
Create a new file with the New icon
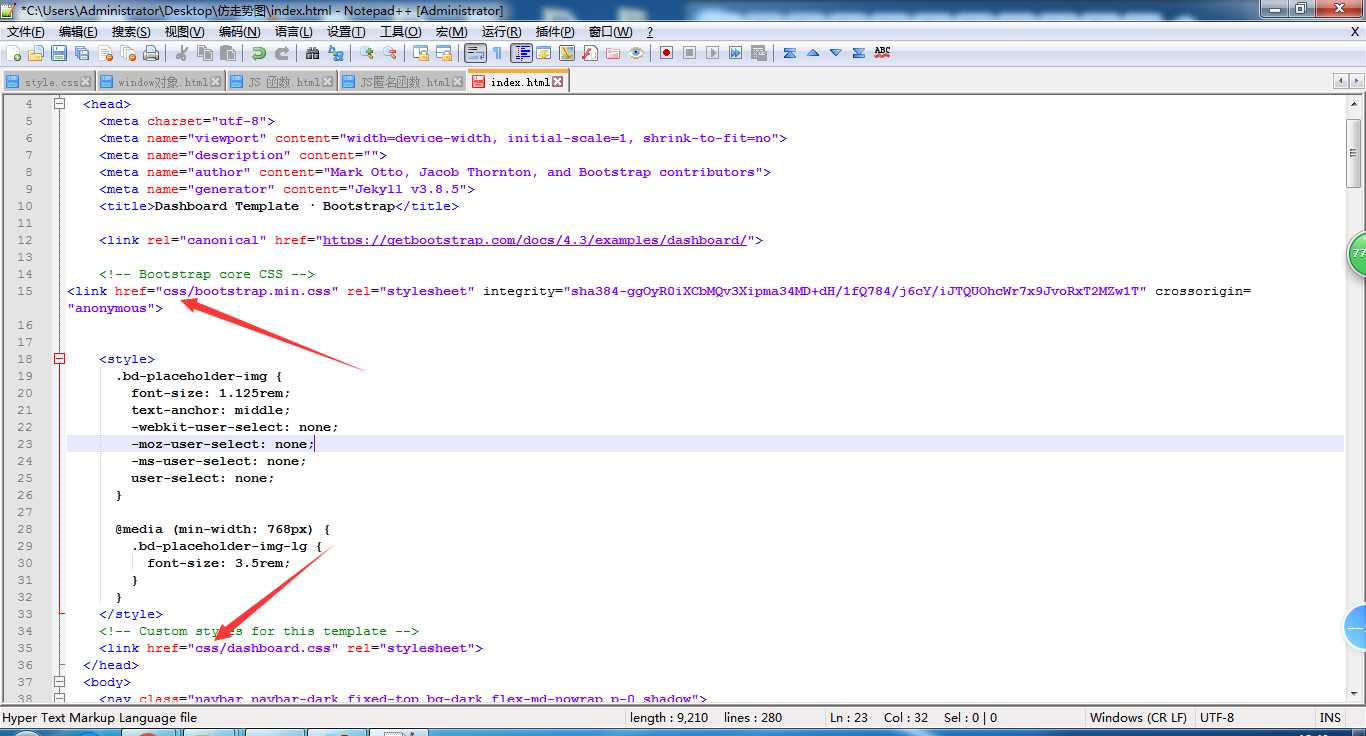[13, 53]
